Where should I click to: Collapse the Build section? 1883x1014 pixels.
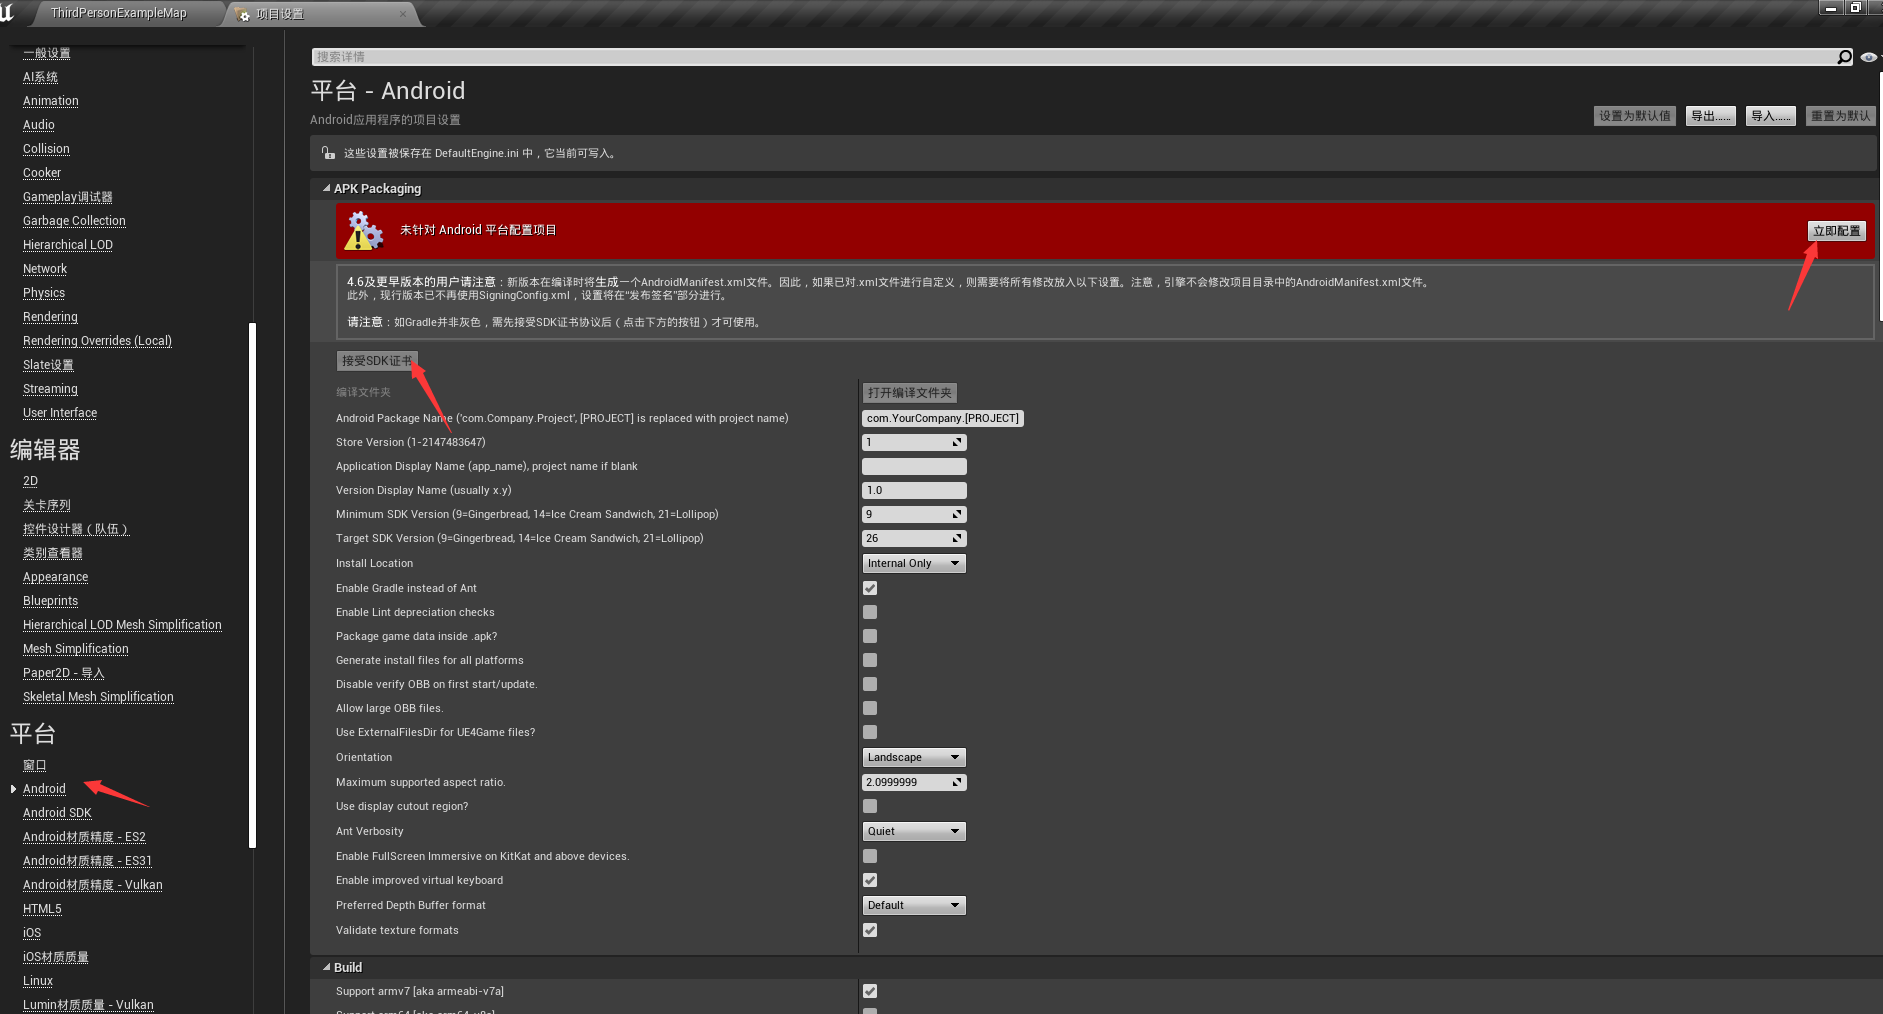(327, 967)
